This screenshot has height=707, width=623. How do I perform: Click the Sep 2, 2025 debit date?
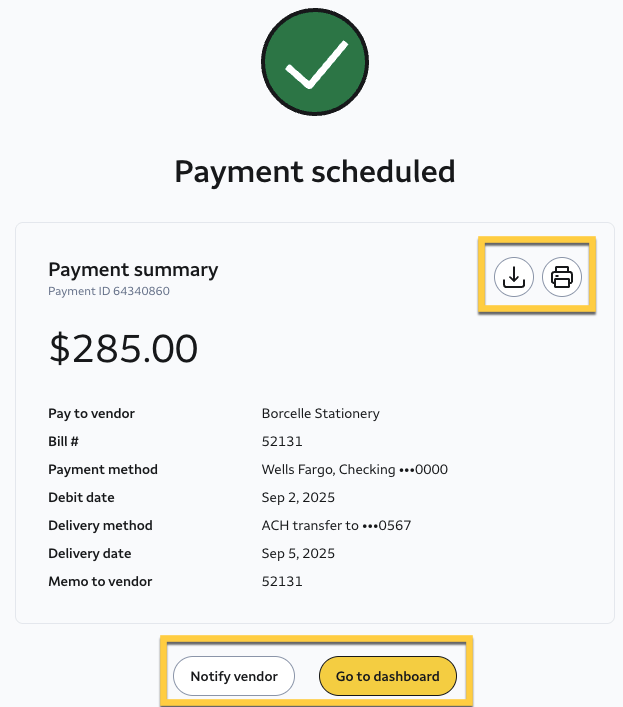click(x=298, y=497)
